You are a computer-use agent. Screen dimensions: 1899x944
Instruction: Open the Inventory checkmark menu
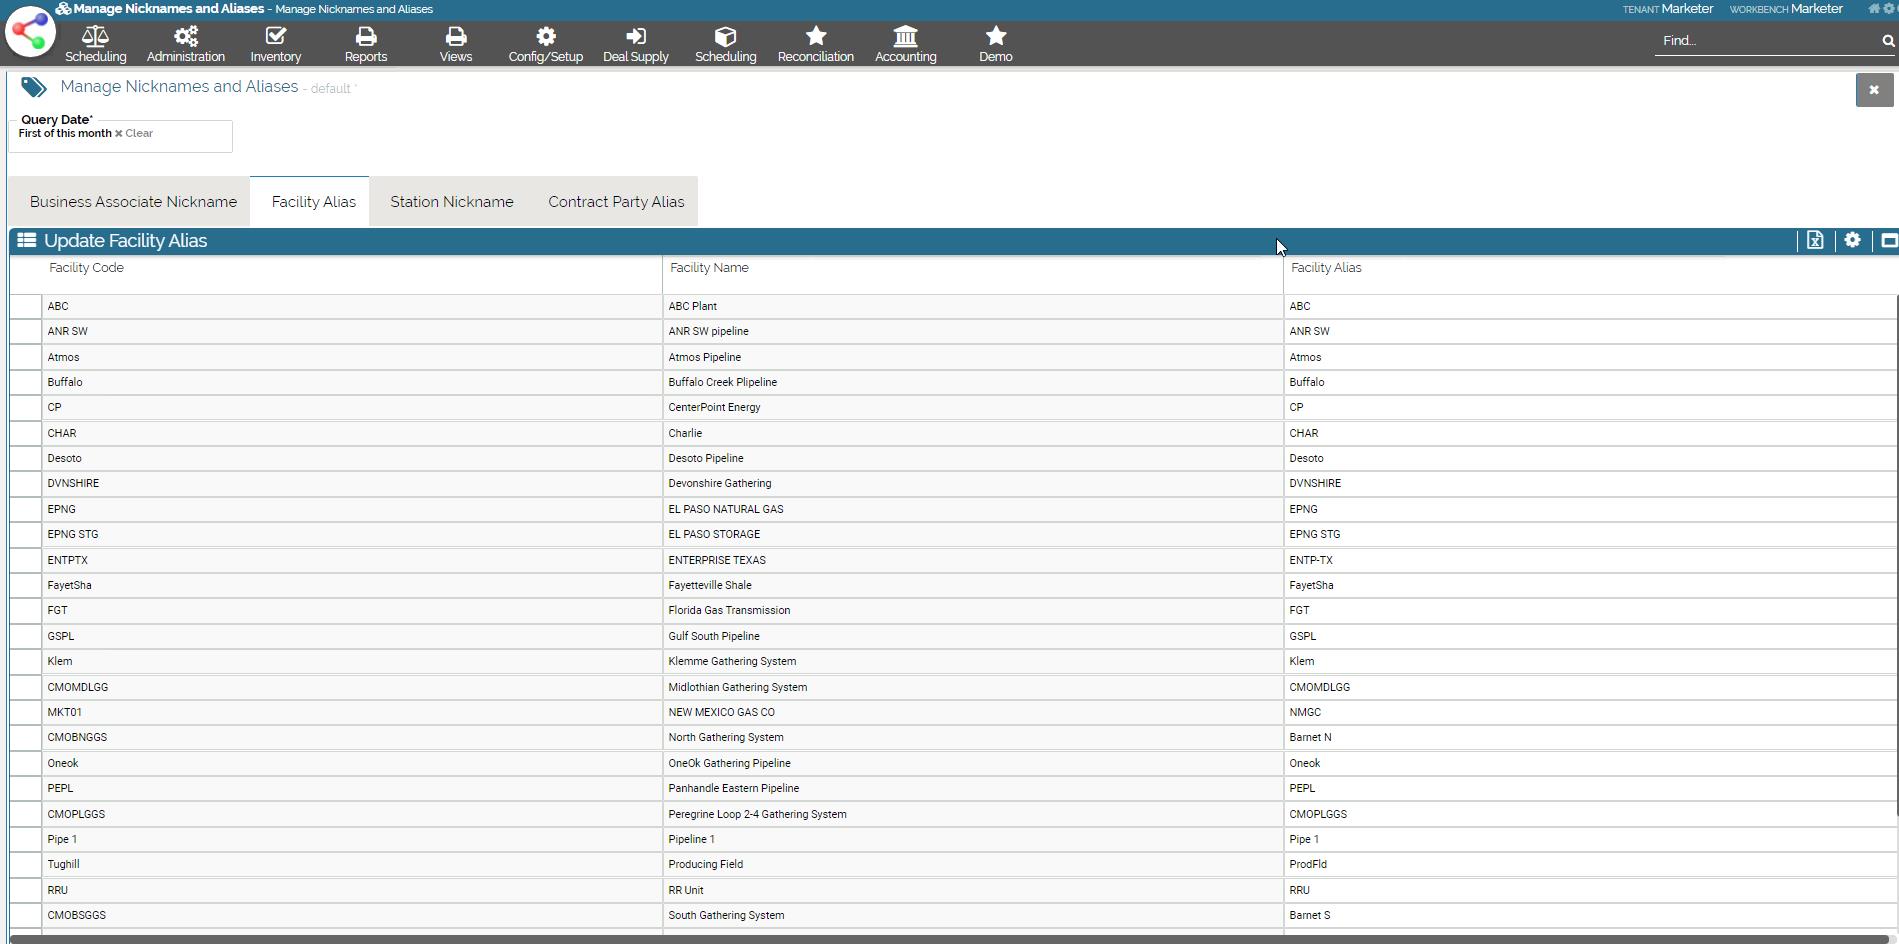275,44
